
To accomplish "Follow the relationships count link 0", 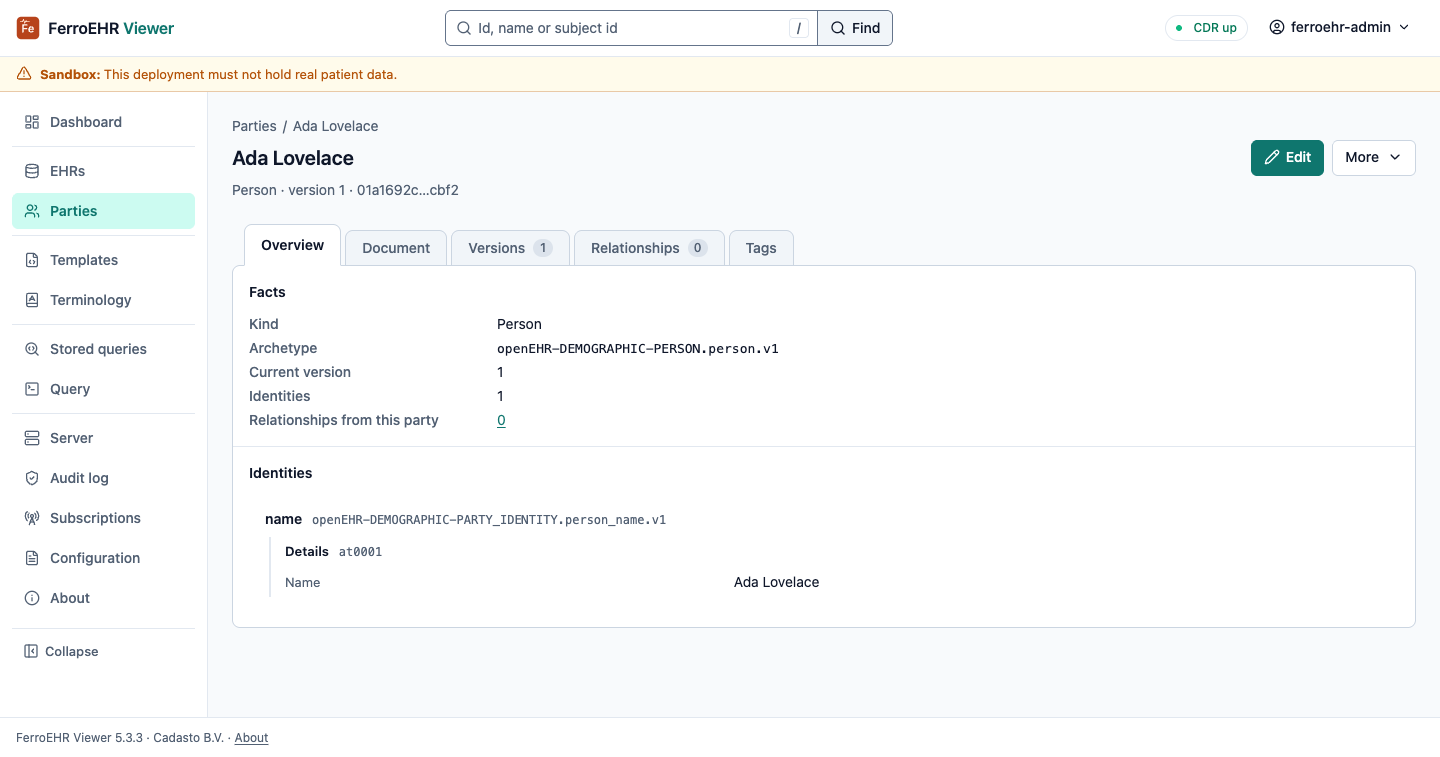I will pos(501,420).
